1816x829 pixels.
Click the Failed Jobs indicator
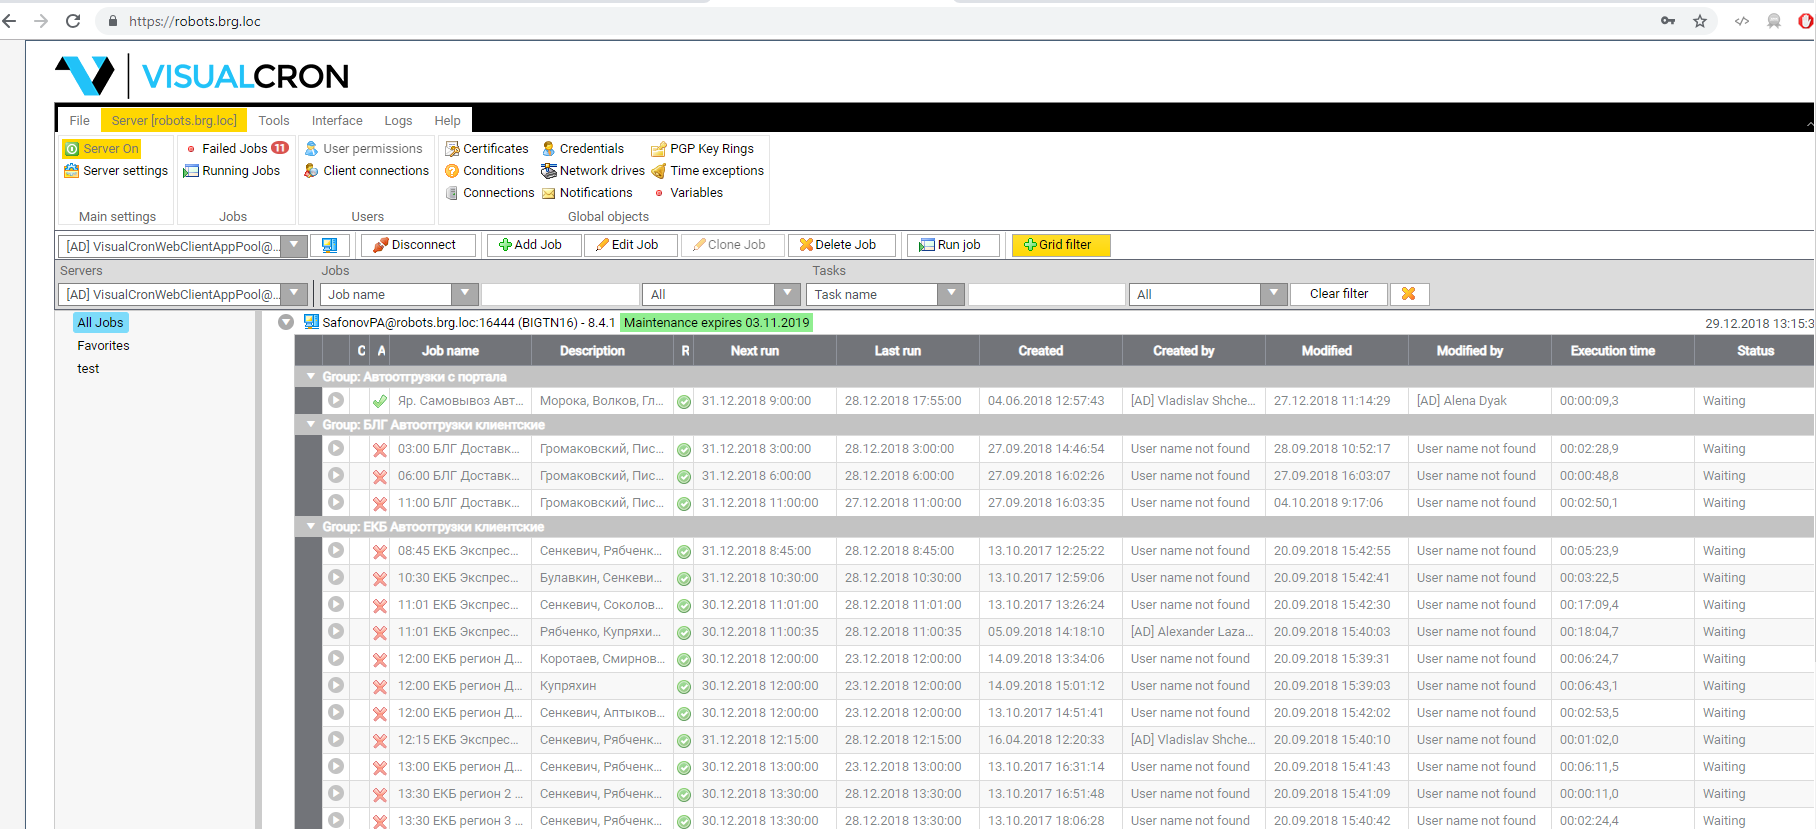237,149
